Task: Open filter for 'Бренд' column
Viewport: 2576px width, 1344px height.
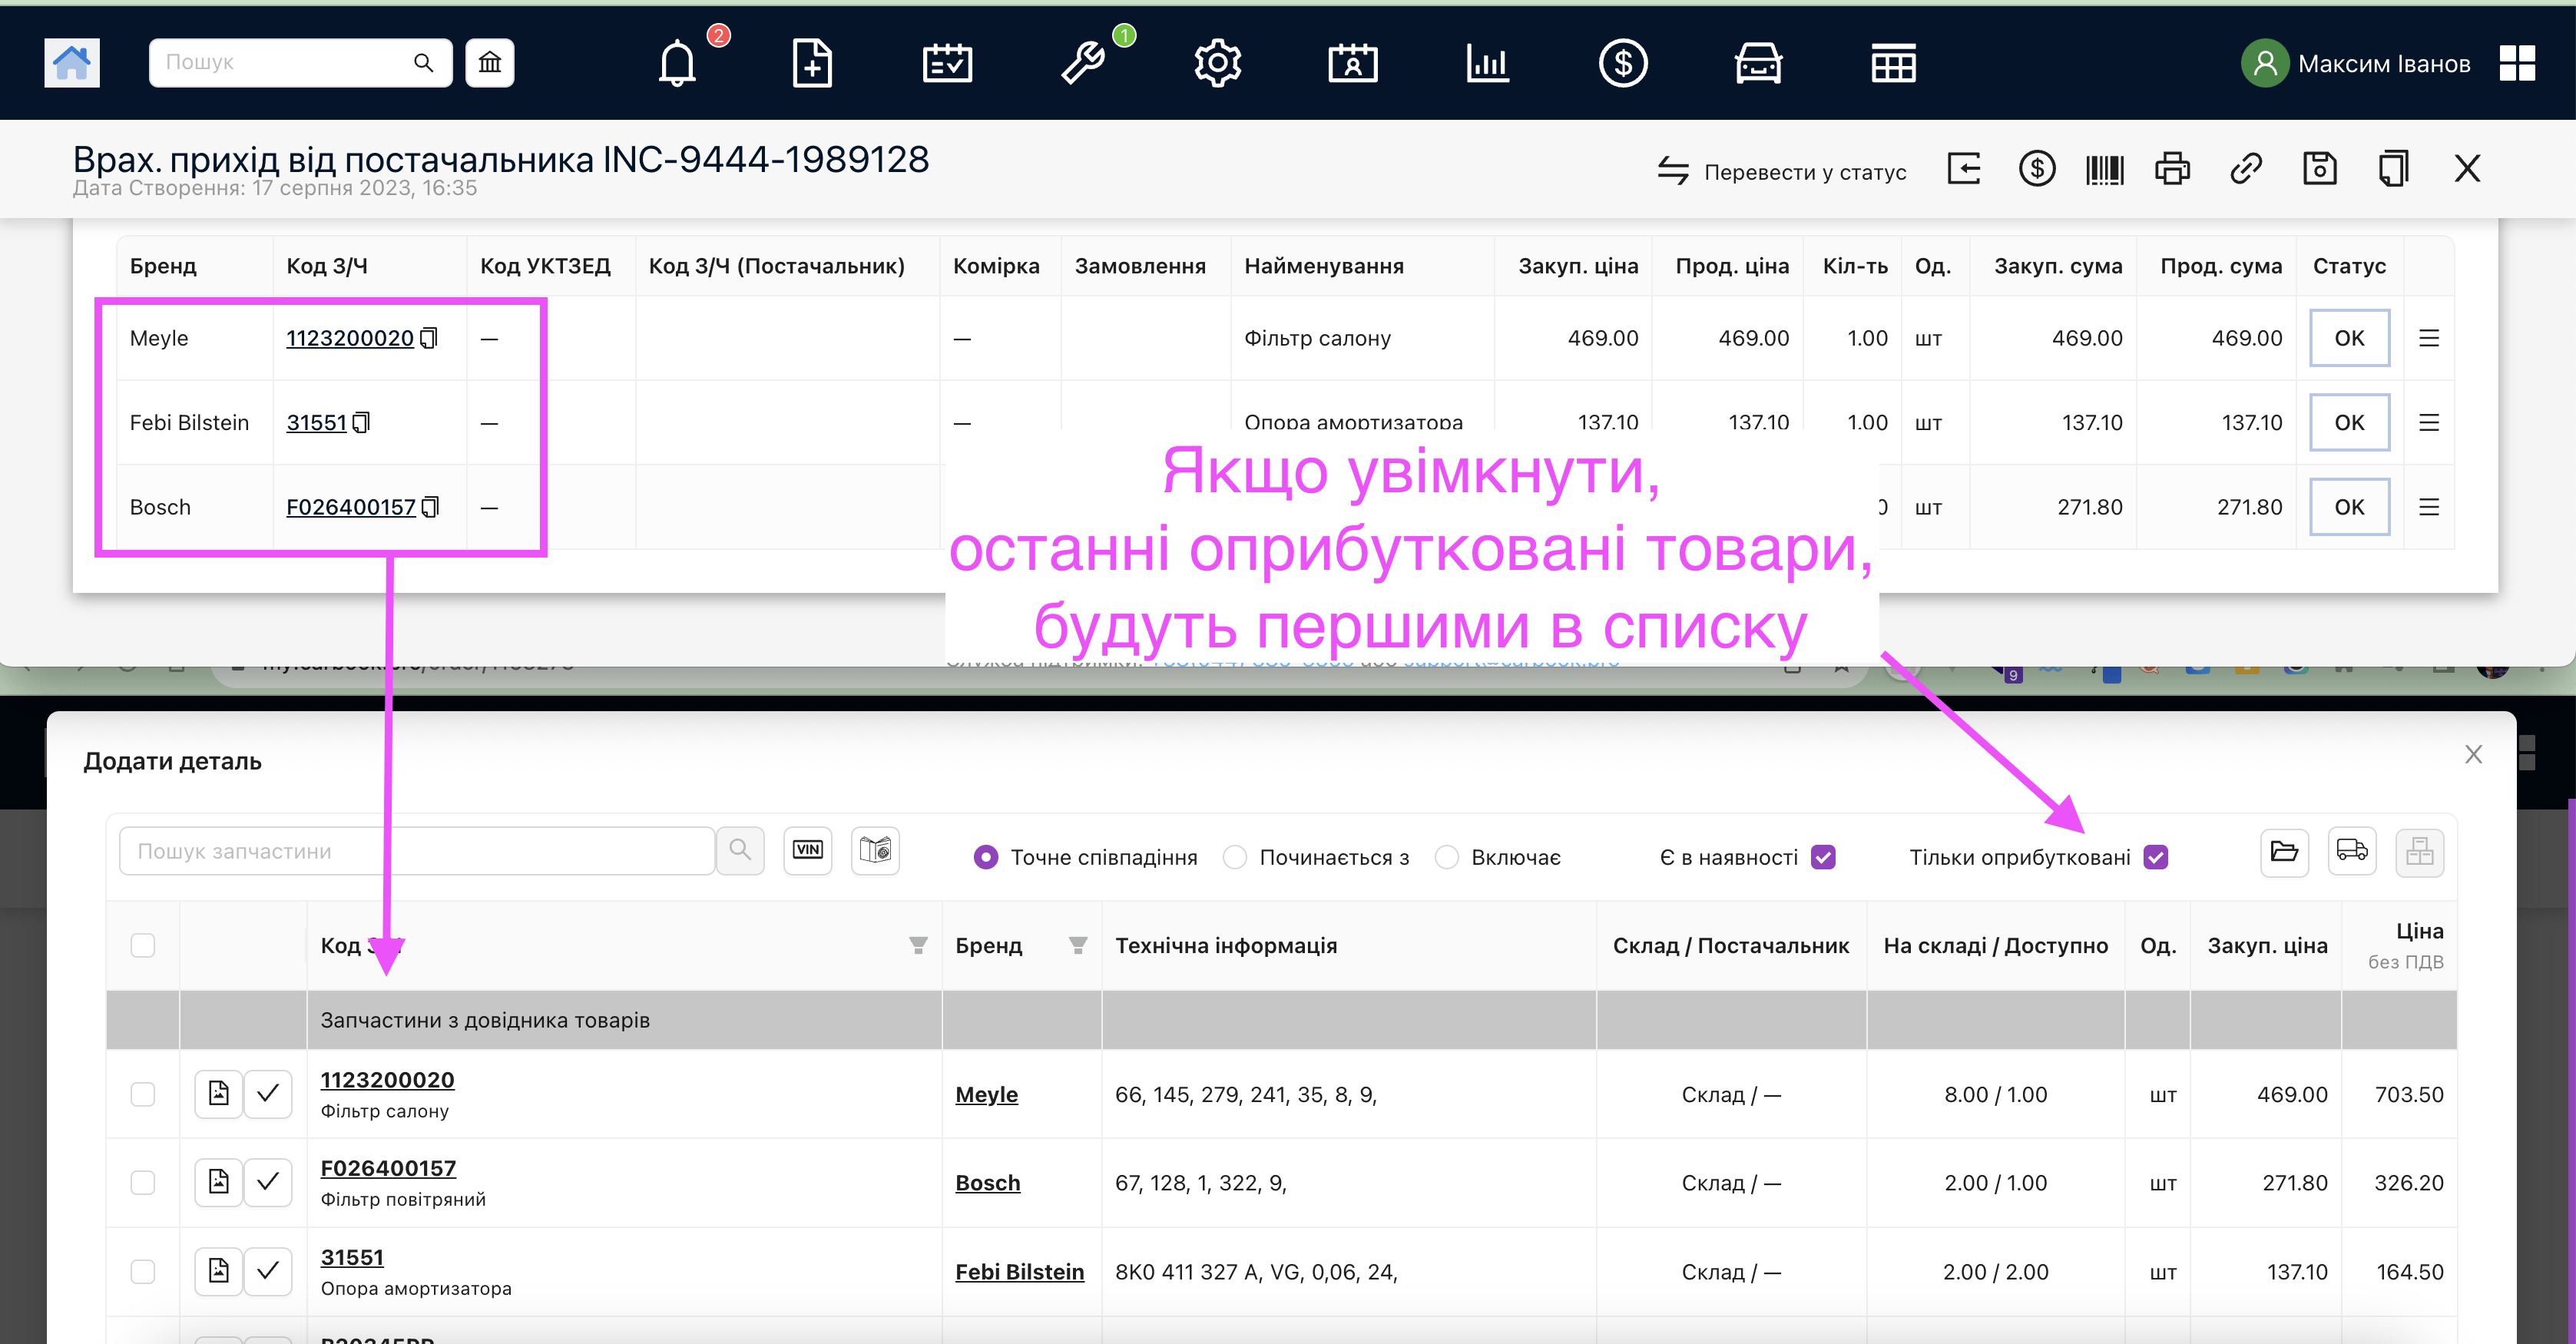Action: (x=1077, y=945)
